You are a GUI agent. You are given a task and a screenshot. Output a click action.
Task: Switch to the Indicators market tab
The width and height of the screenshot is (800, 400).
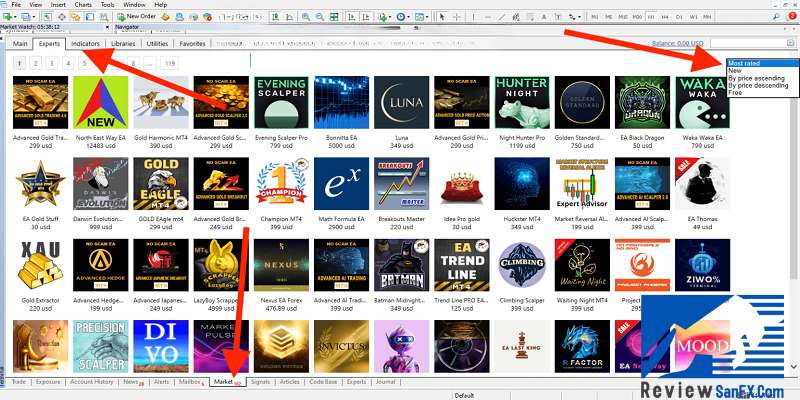click(85, 44)
